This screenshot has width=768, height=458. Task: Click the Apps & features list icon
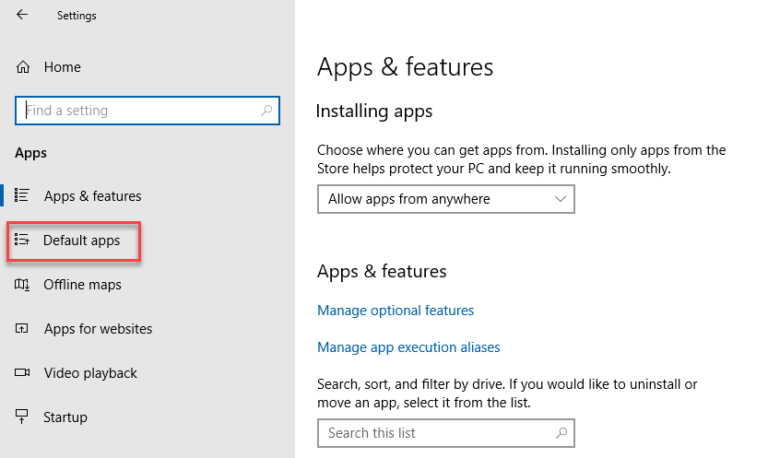22,195
